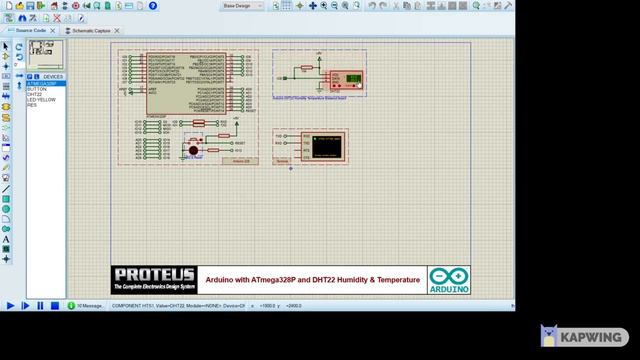Click the Rotate Clockwise icon

pos(19,47)
